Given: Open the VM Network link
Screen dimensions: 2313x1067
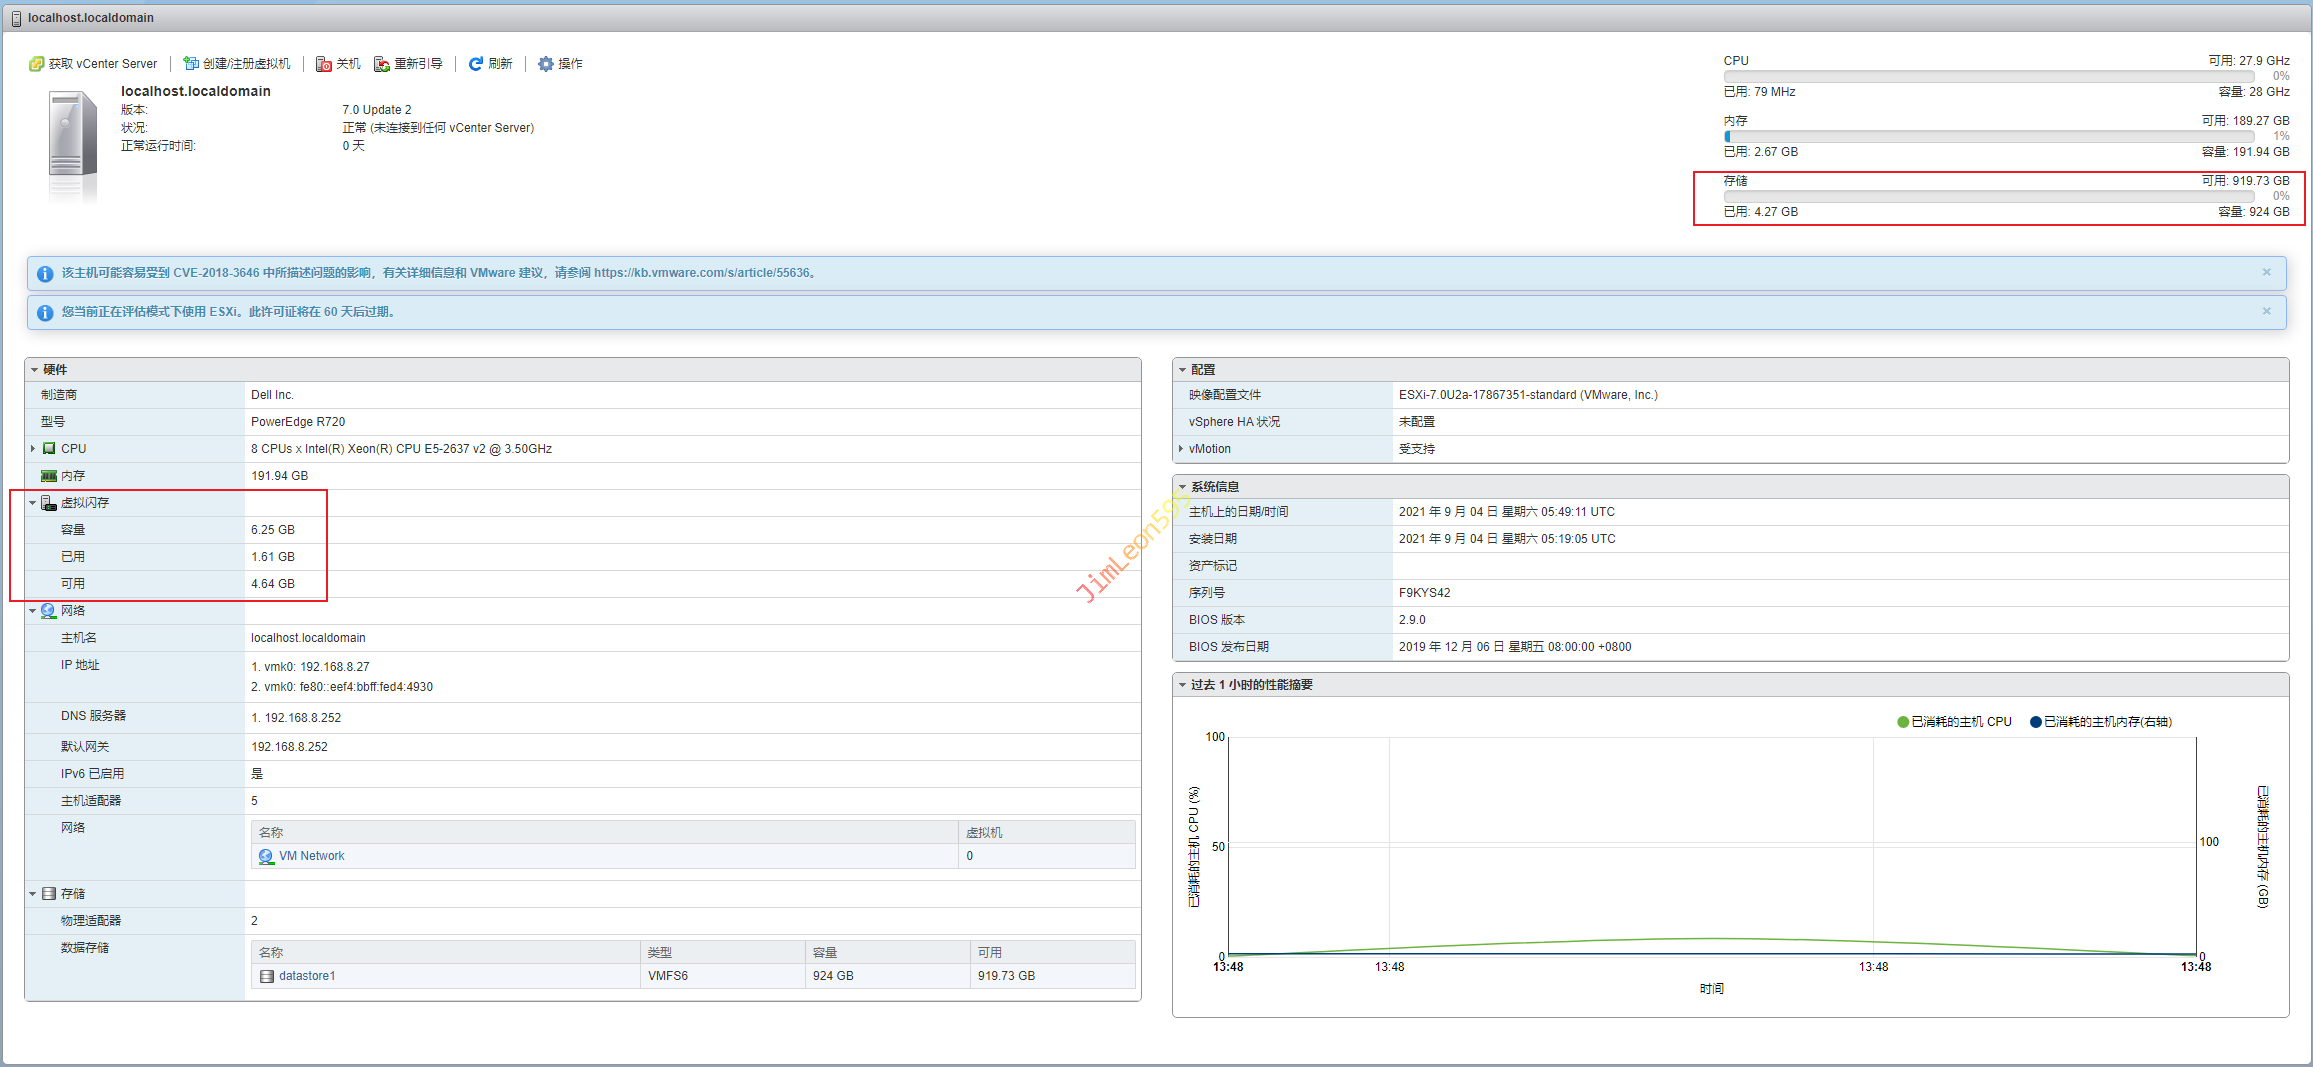Looking at the screenshot, I should [311, 856].
